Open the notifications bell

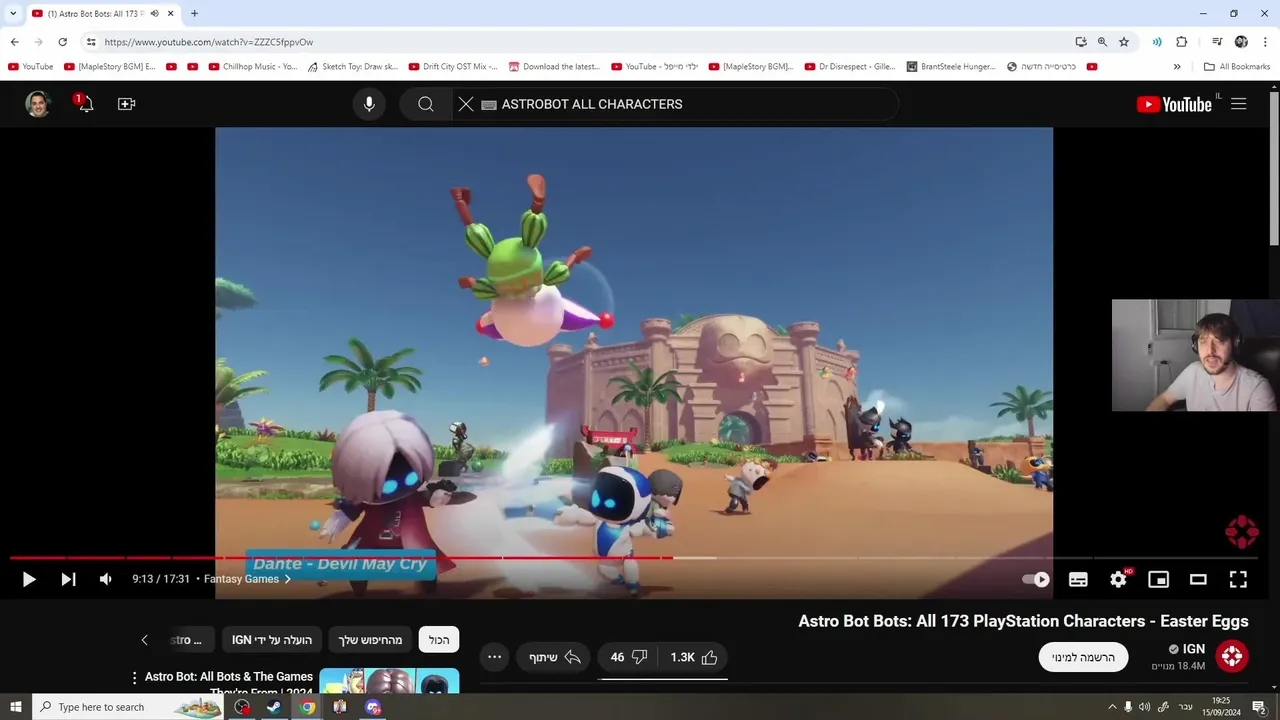[x=85, y=103]
